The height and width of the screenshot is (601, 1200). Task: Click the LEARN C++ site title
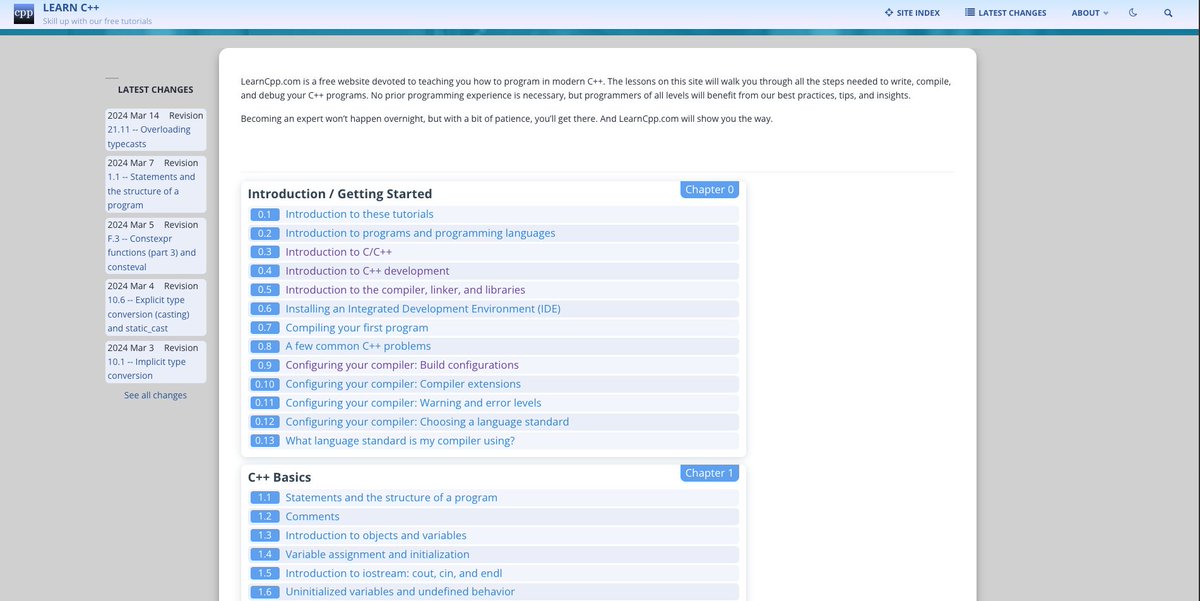pyautogui.click(x=71, y=8)
